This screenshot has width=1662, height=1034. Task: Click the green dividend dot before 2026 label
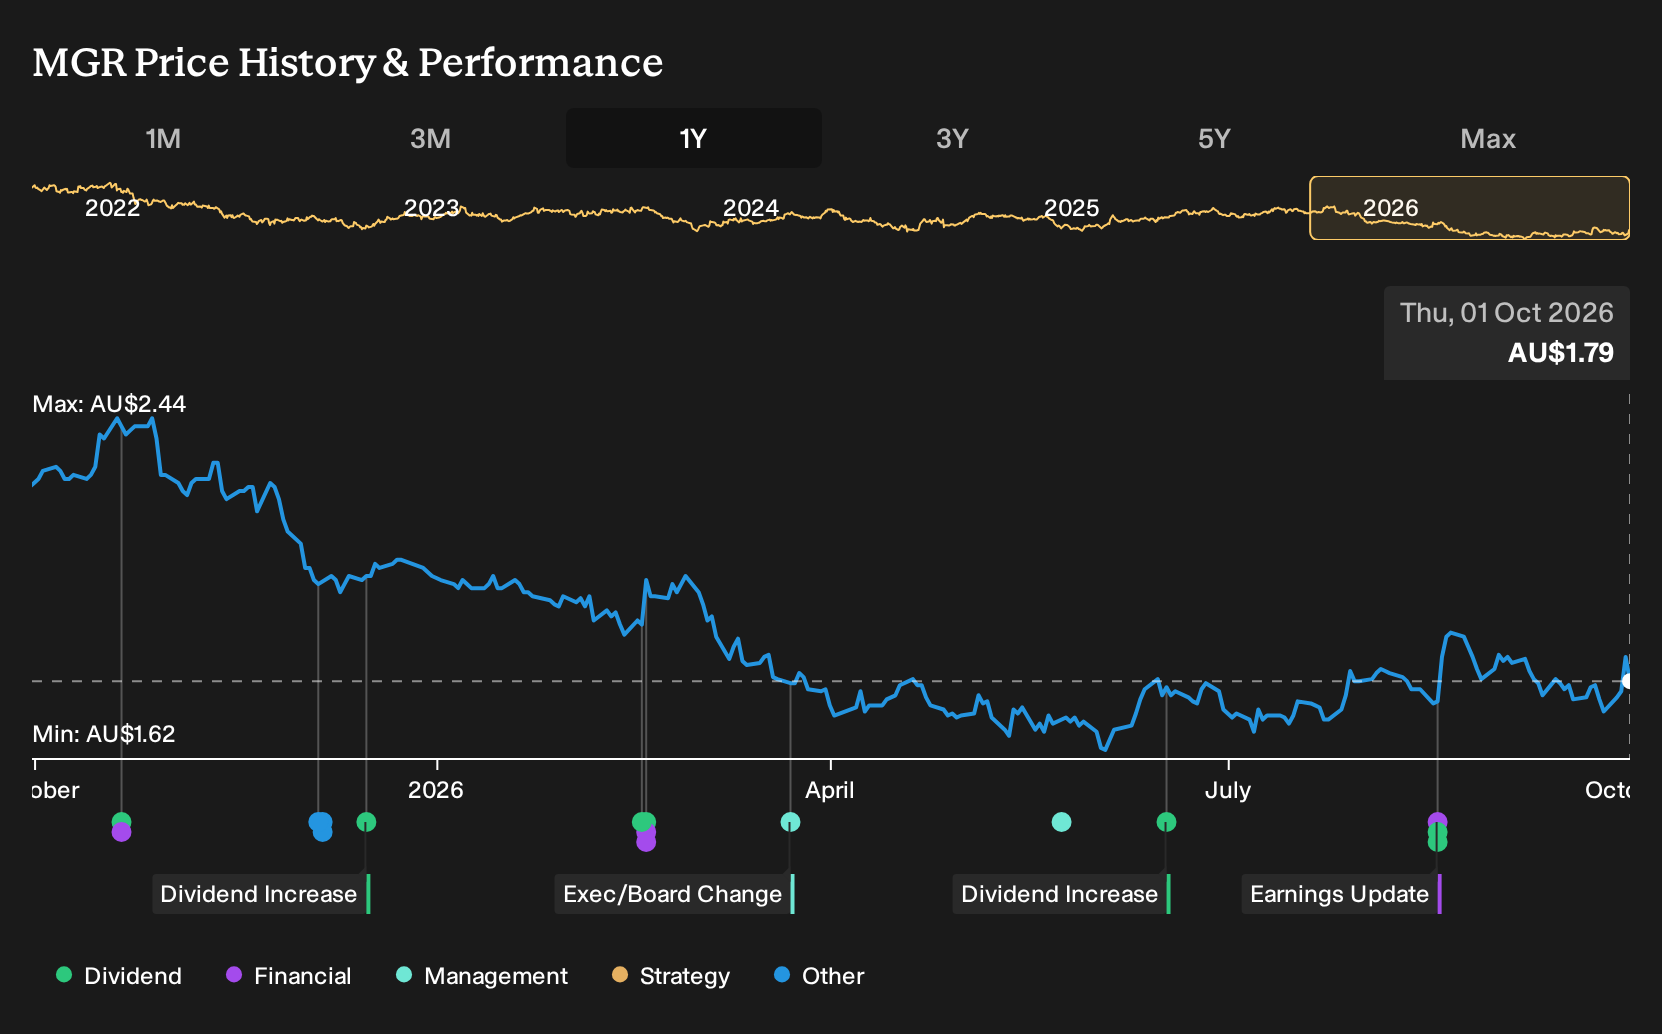click(x=366, y=822)
